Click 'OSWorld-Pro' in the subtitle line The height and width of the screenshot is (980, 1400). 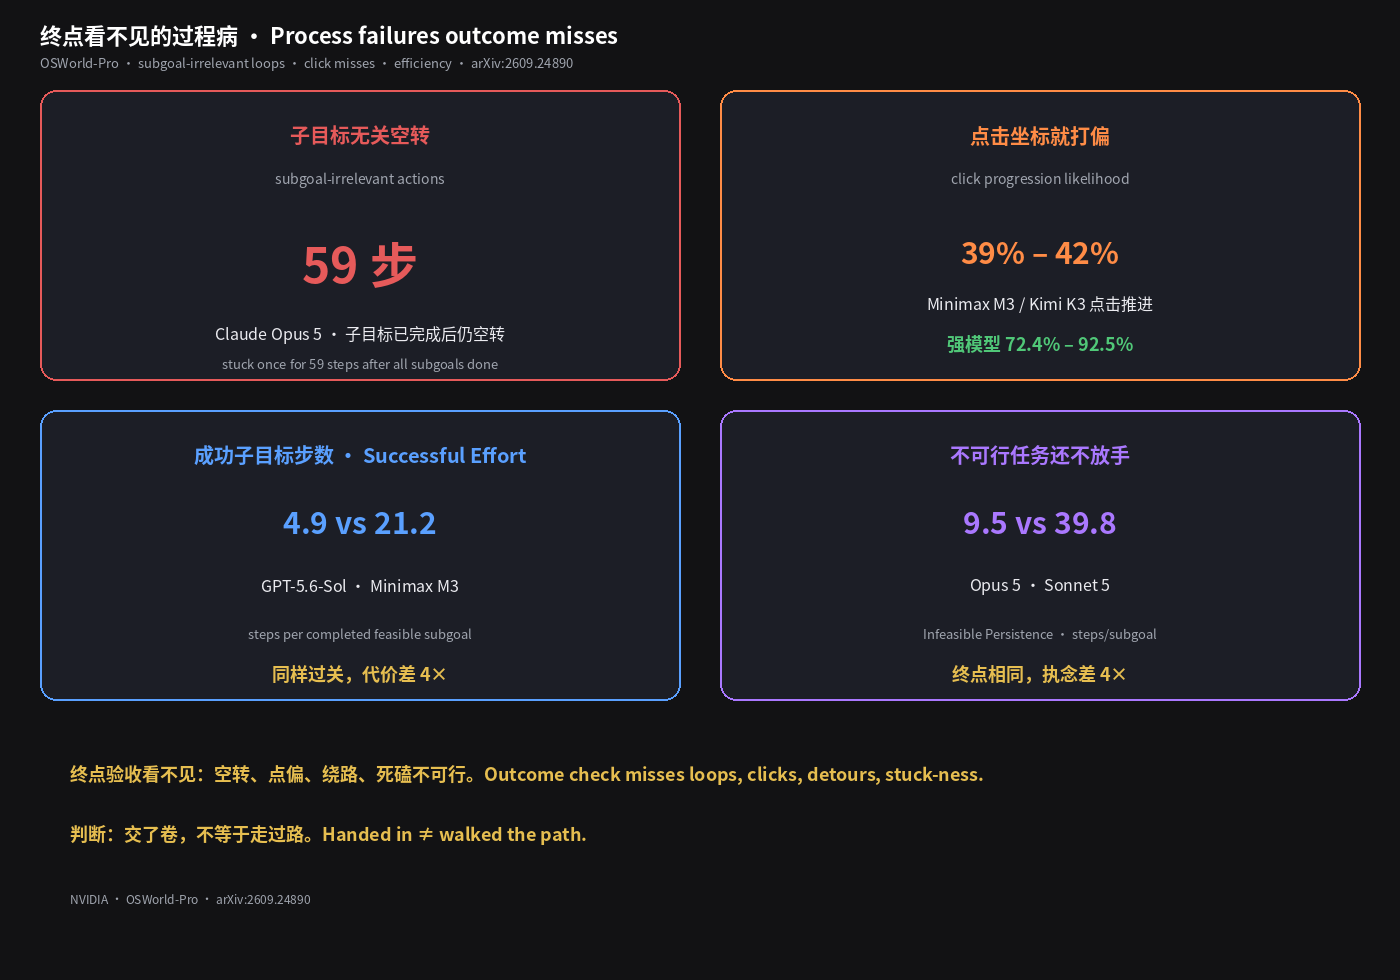click(x=79, y=63)
